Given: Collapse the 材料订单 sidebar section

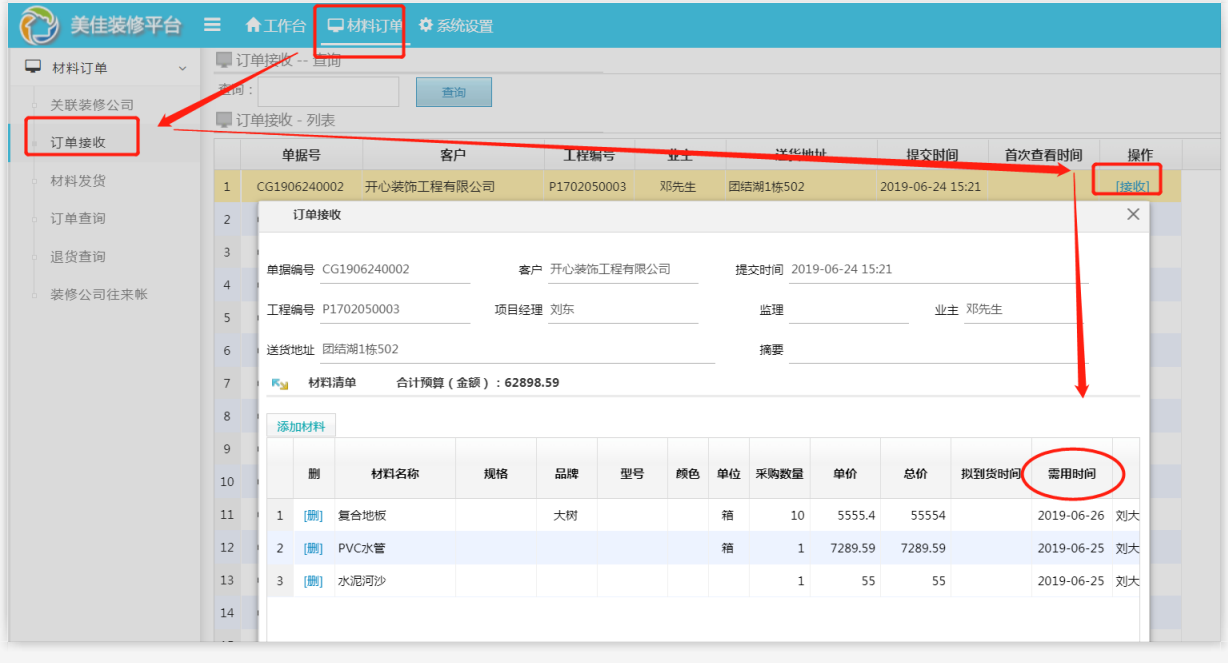Looking at the screenshot, I should click(182, 68).
